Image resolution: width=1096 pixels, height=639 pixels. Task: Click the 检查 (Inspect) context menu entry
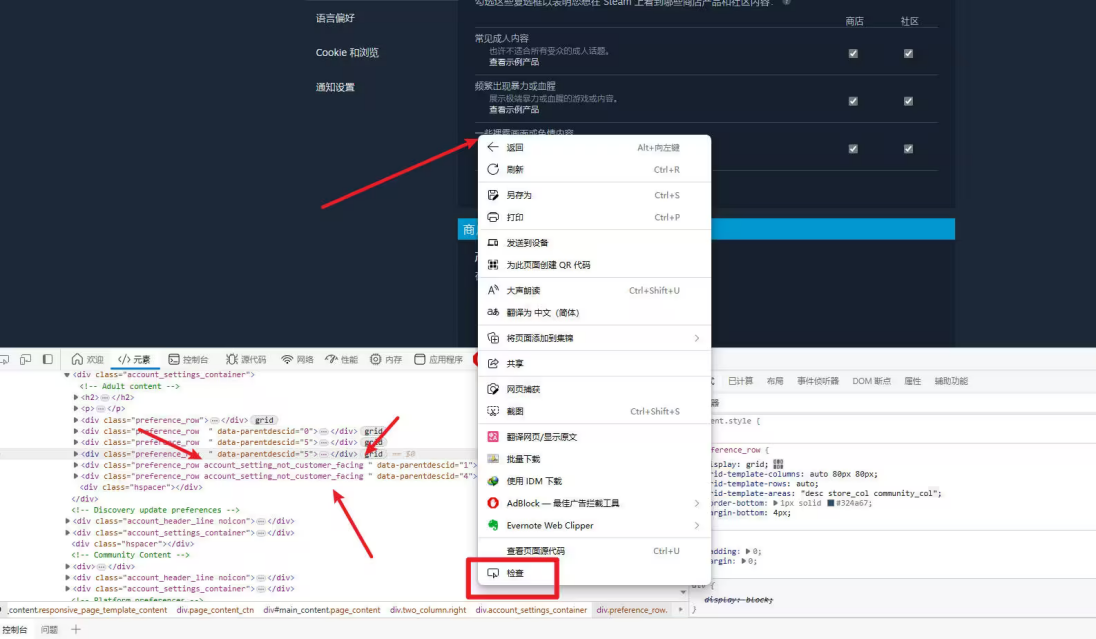point(515,573)
